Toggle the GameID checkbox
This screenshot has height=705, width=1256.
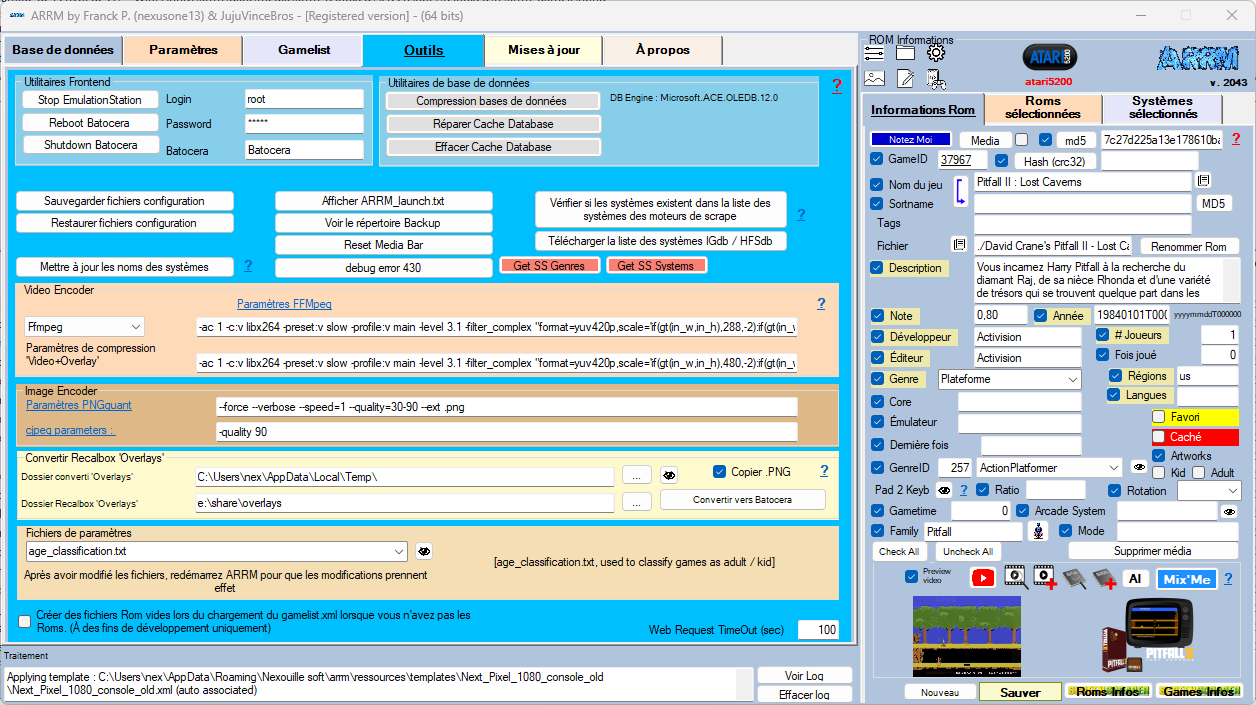point(877,159)
